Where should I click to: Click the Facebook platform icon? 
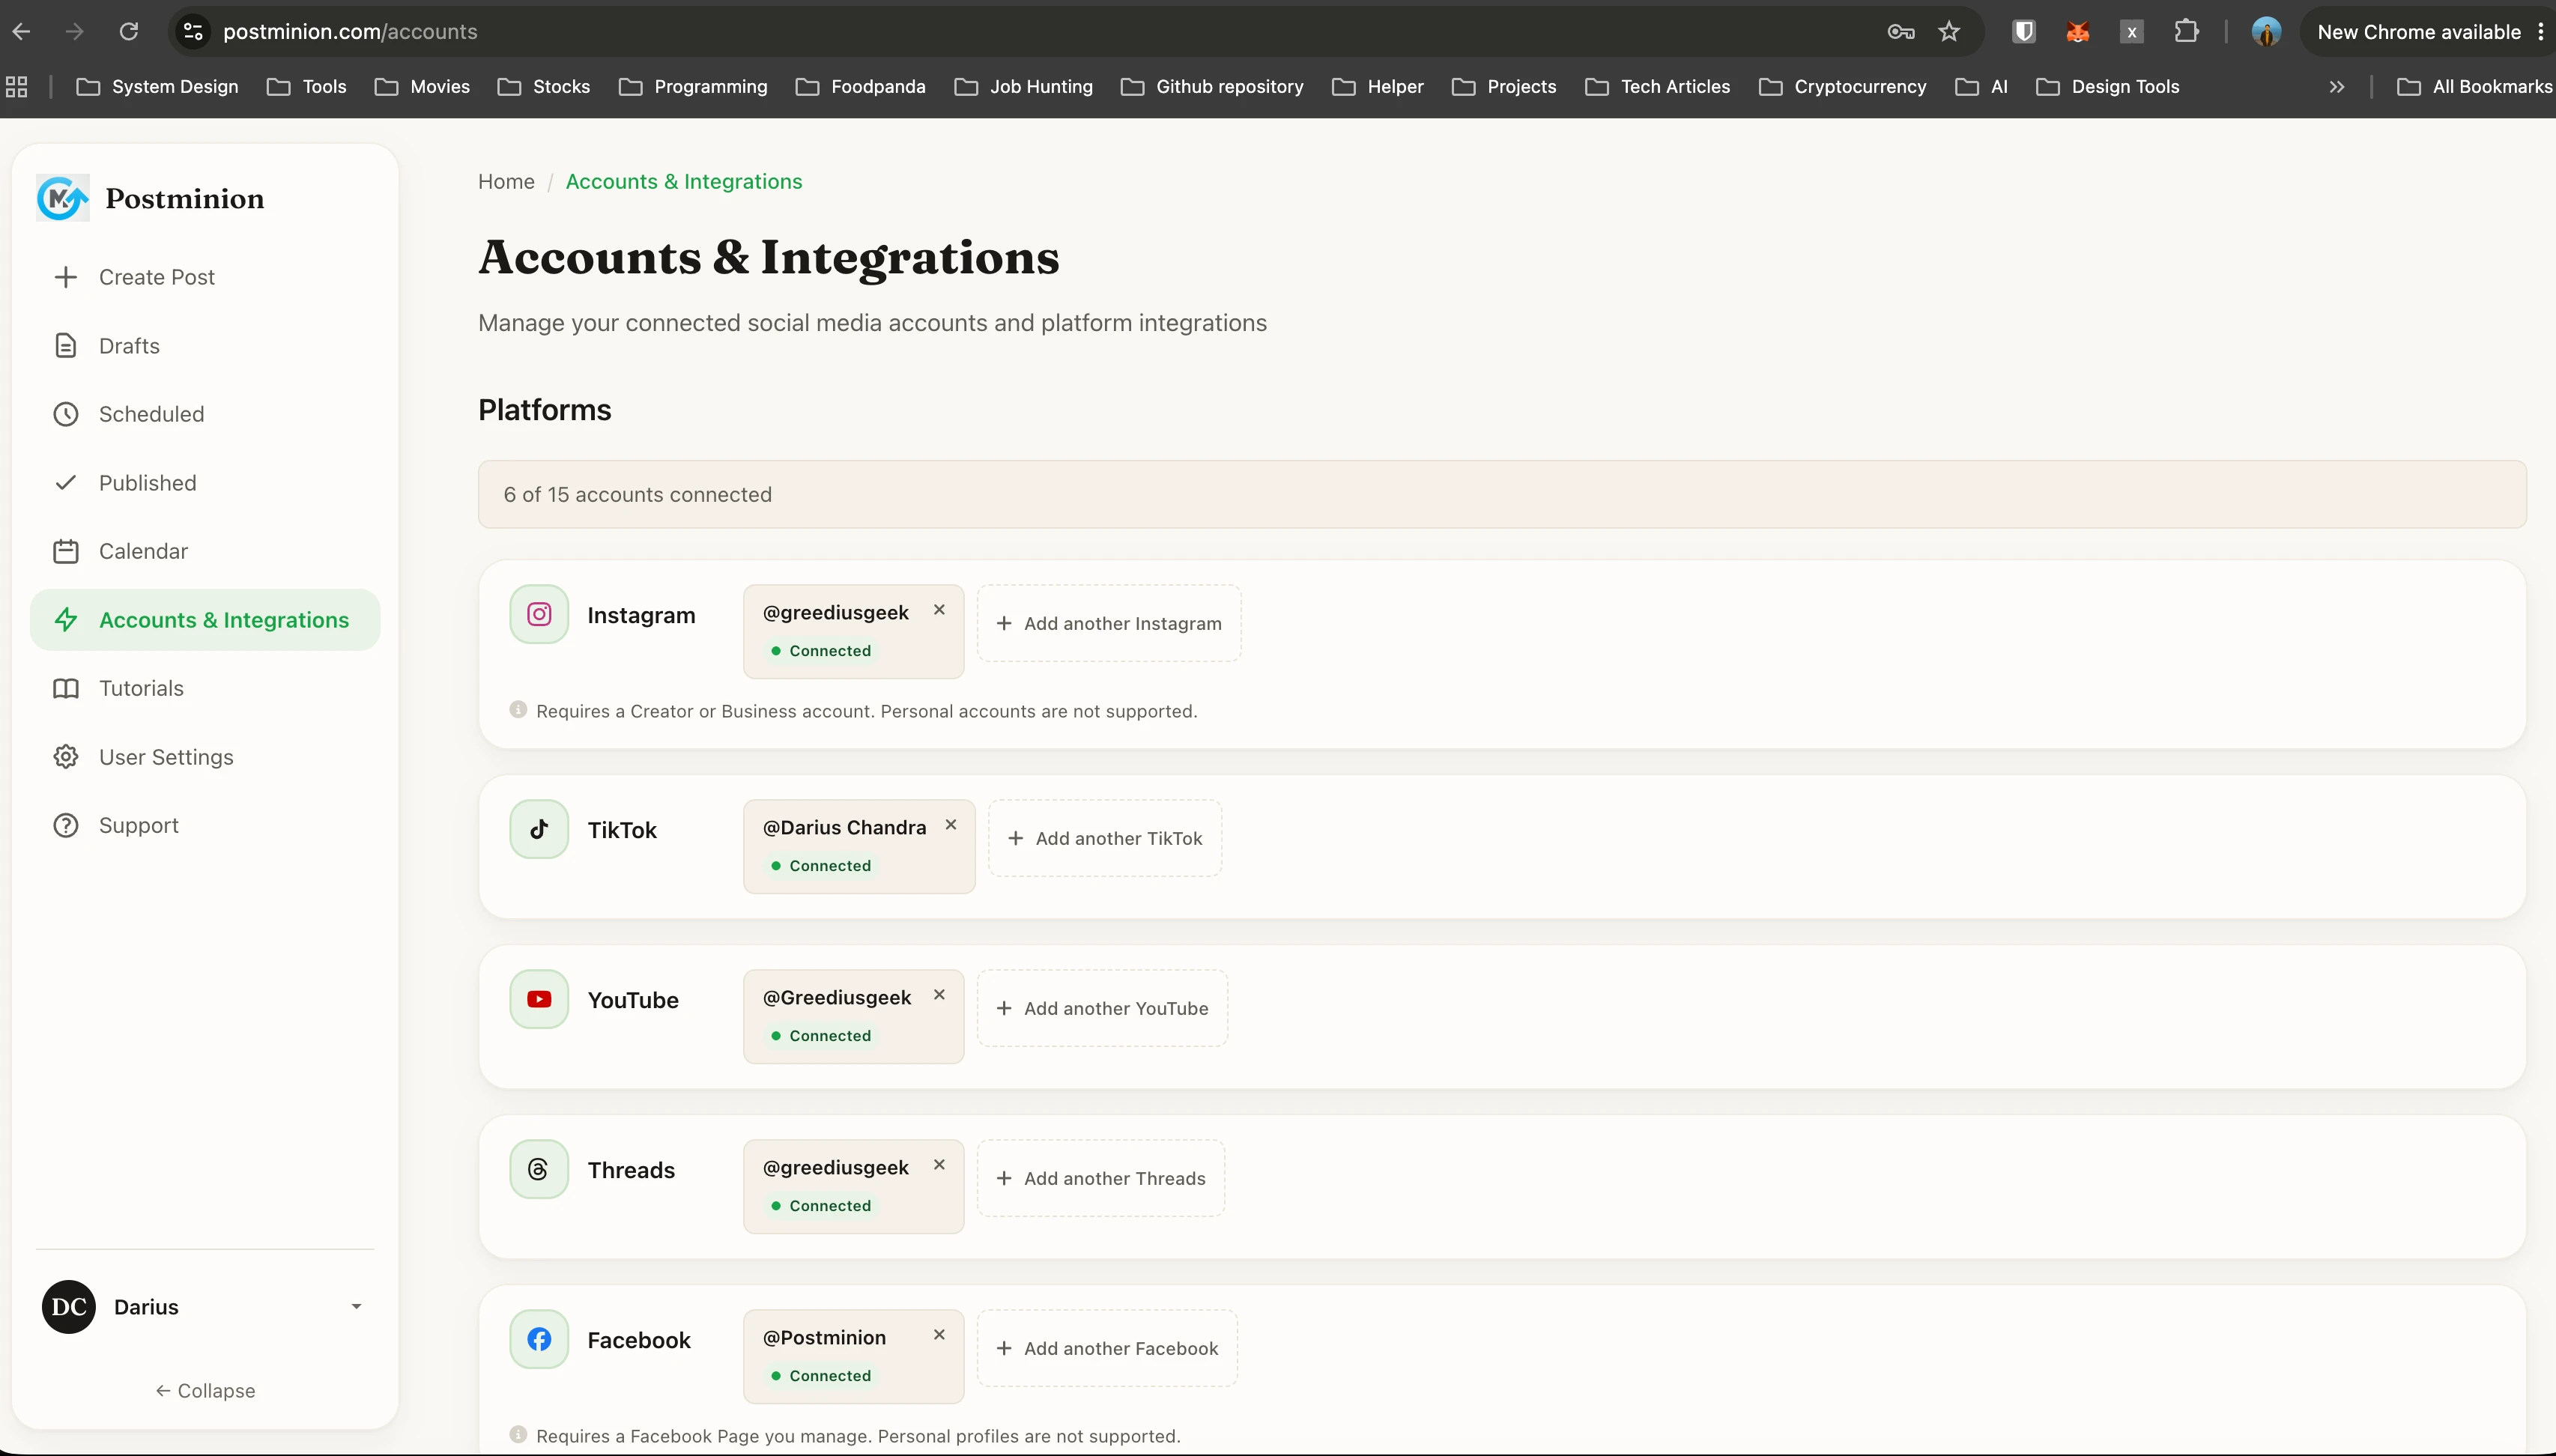(539, 1339)
